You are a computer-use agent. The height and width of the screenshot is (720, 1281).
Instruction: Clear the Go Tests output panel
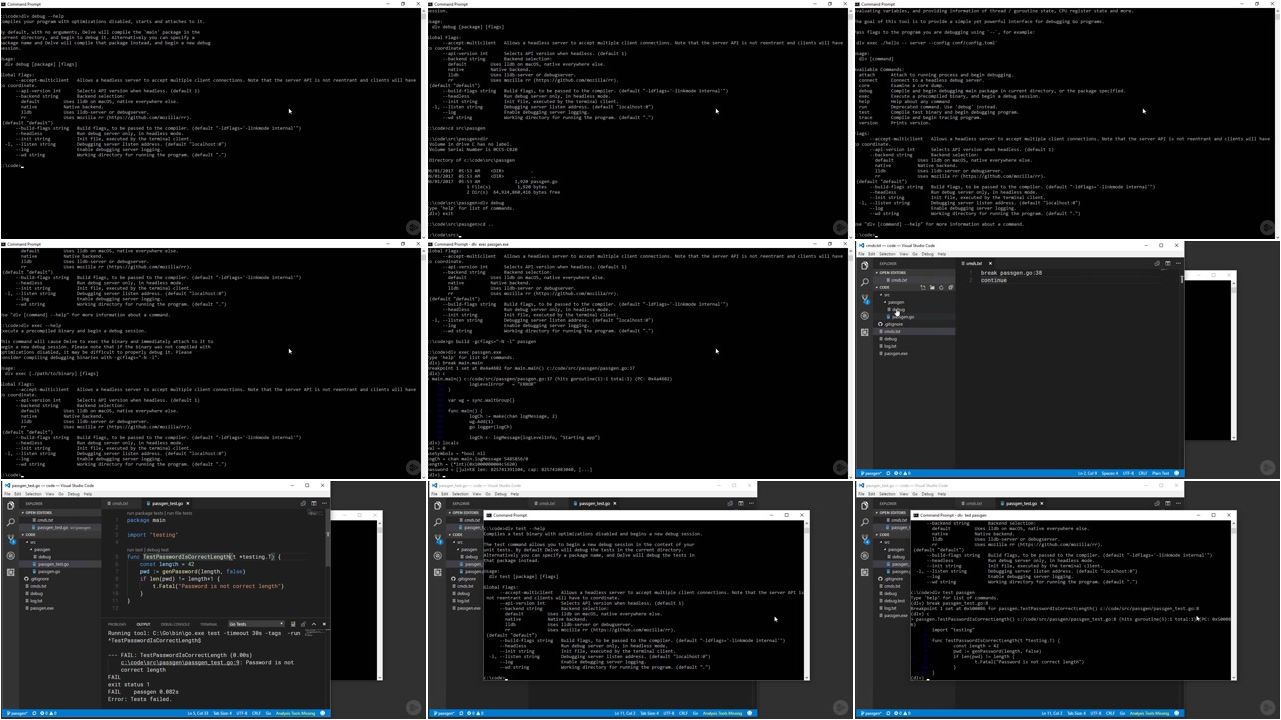(x=293, y=624)
